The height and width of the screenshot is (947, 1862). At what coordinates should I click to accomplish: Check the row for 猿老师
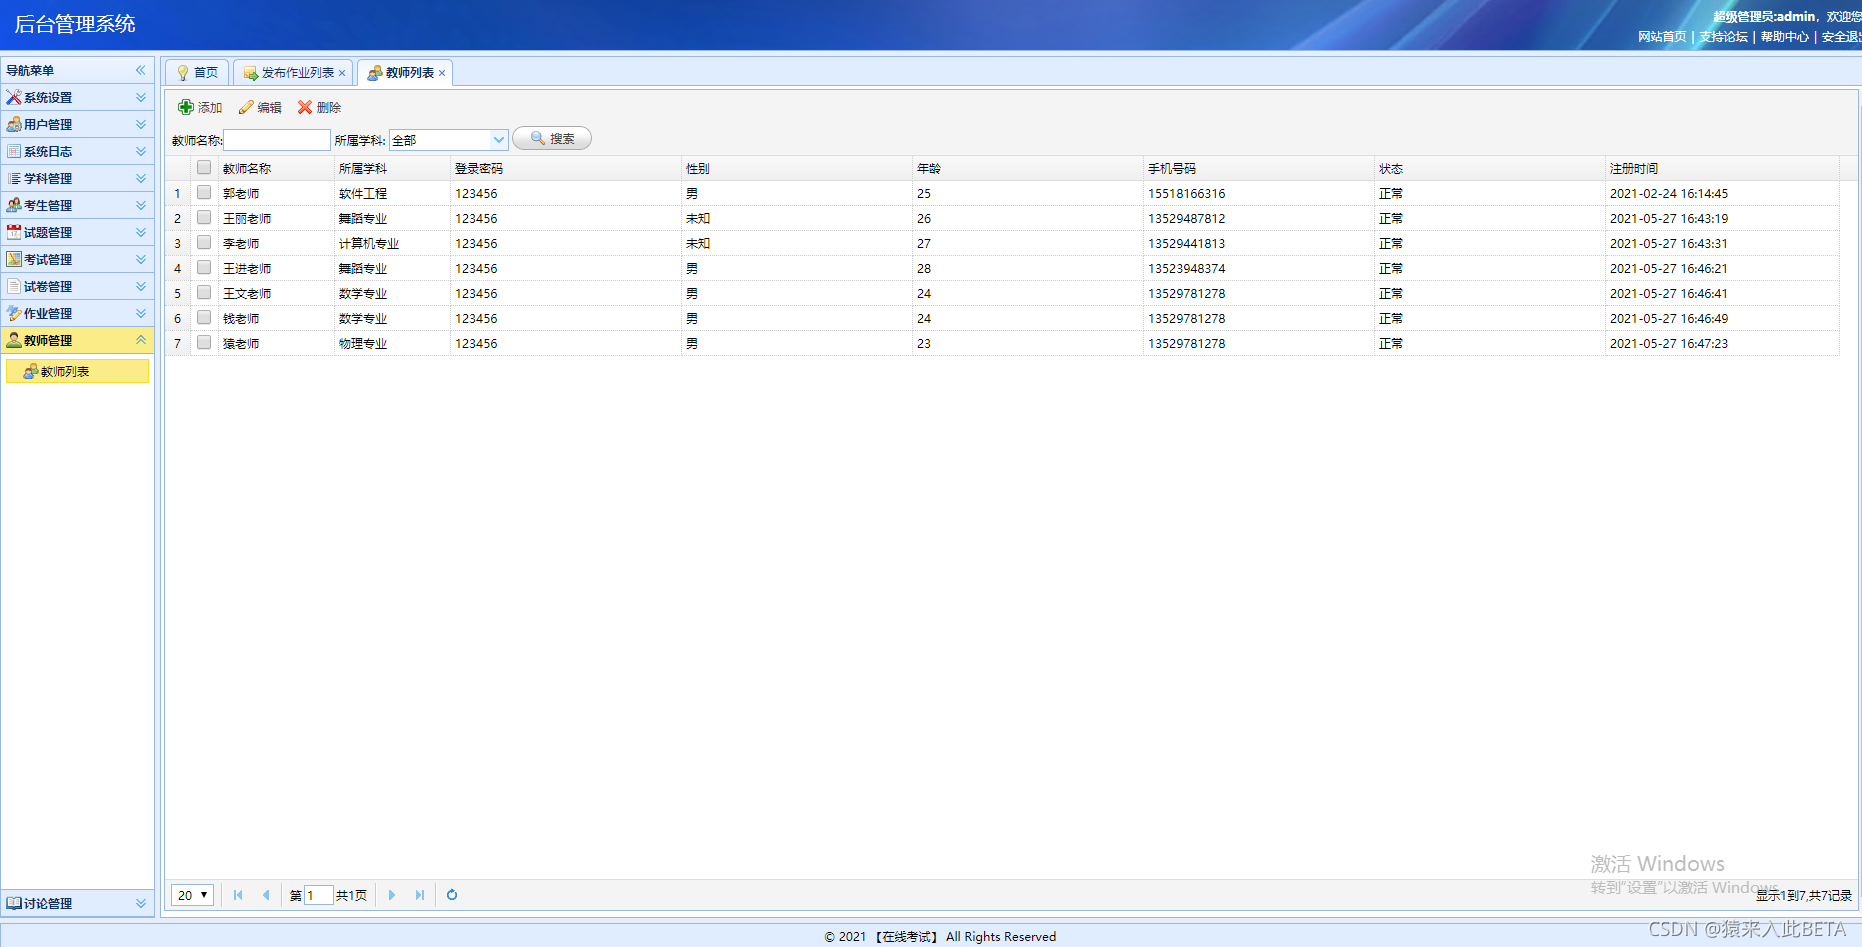(x=204, y=342)
